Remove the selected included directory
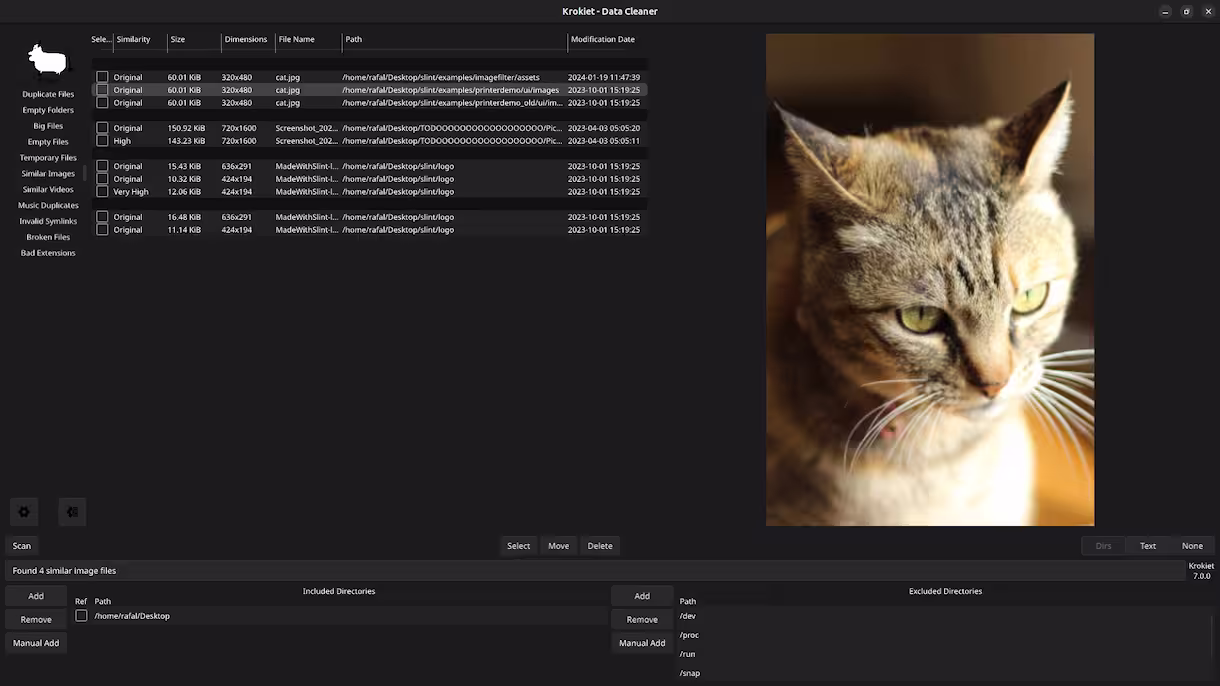The height and width of the screenshot is (686, 1220). [x=36, y=620]
